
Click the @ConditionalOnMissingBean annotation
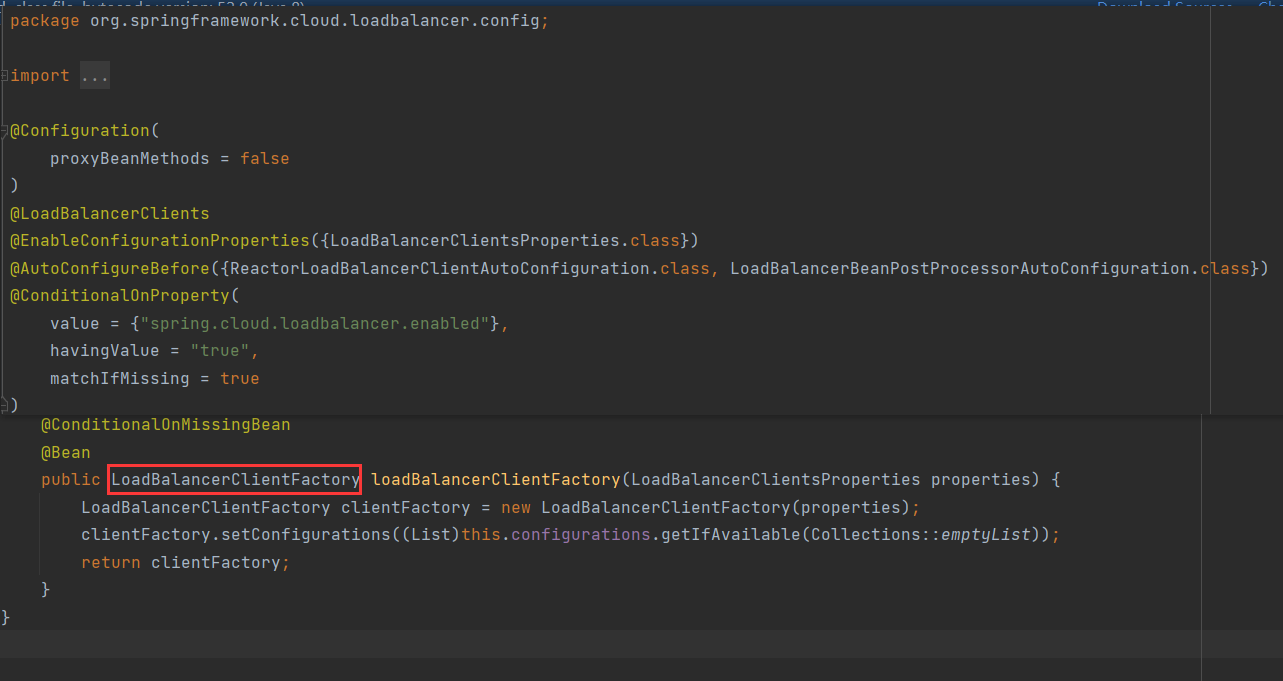pyautogui.click(x=165, y=425)
